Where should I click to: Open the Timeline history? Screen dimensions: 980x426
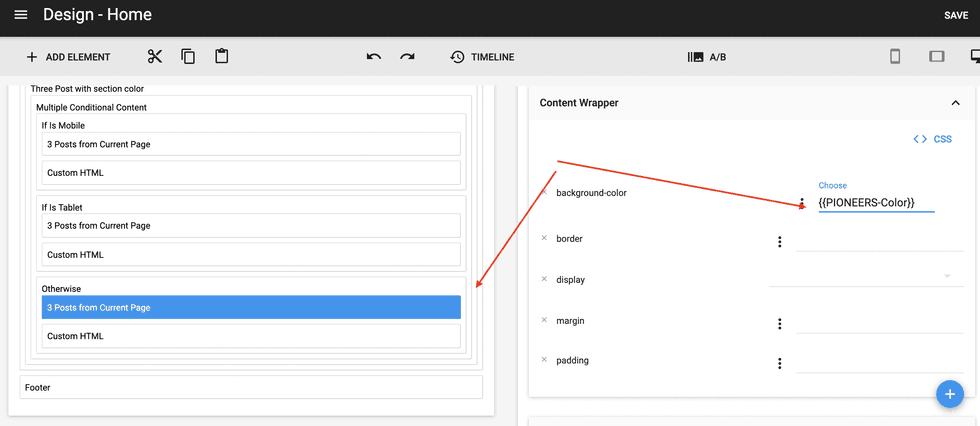(x=482, y=57)
